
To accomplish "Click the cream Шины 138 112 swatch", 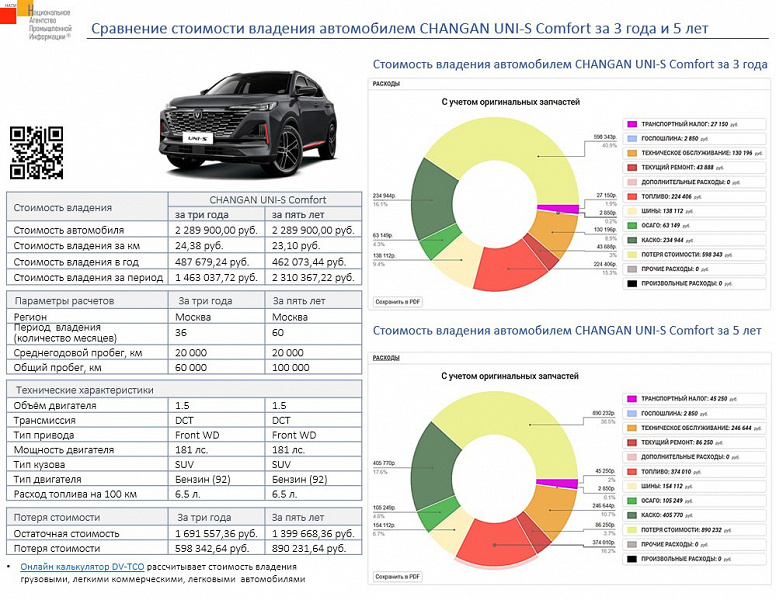I will click(632, 211).
